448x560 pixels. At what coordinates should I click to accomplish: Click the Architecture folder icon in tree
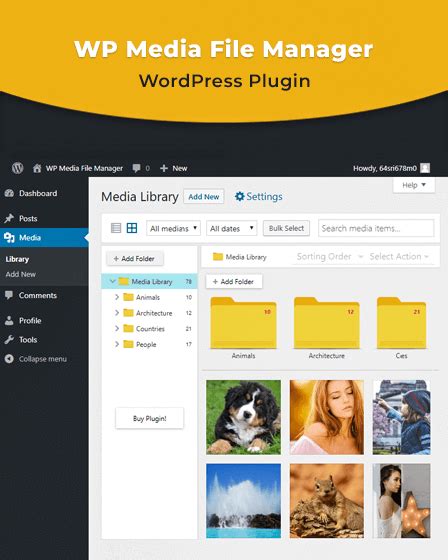click(128, 313)
